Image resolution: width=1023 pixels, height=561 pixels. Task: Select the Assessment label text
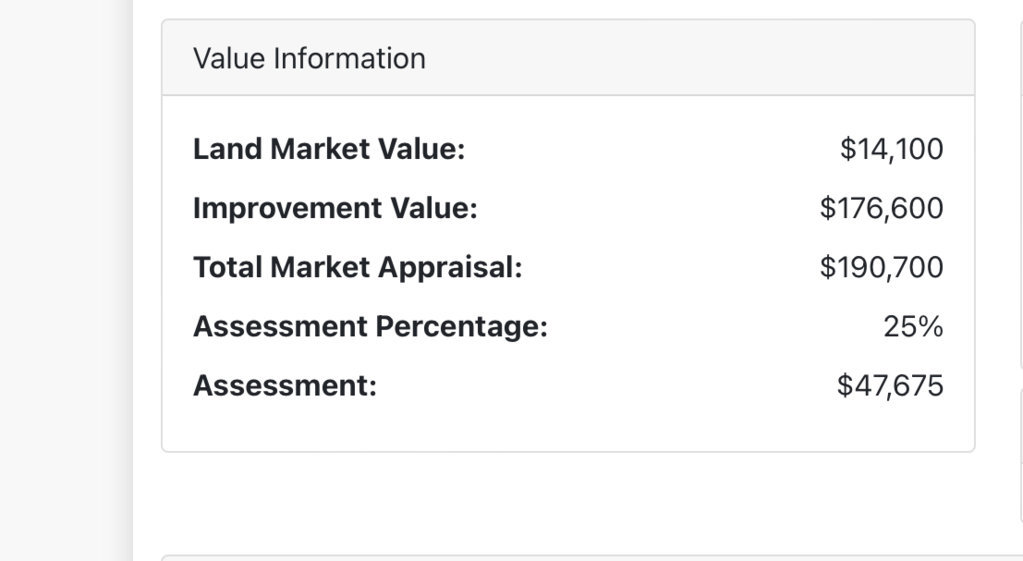coord(284,386)
